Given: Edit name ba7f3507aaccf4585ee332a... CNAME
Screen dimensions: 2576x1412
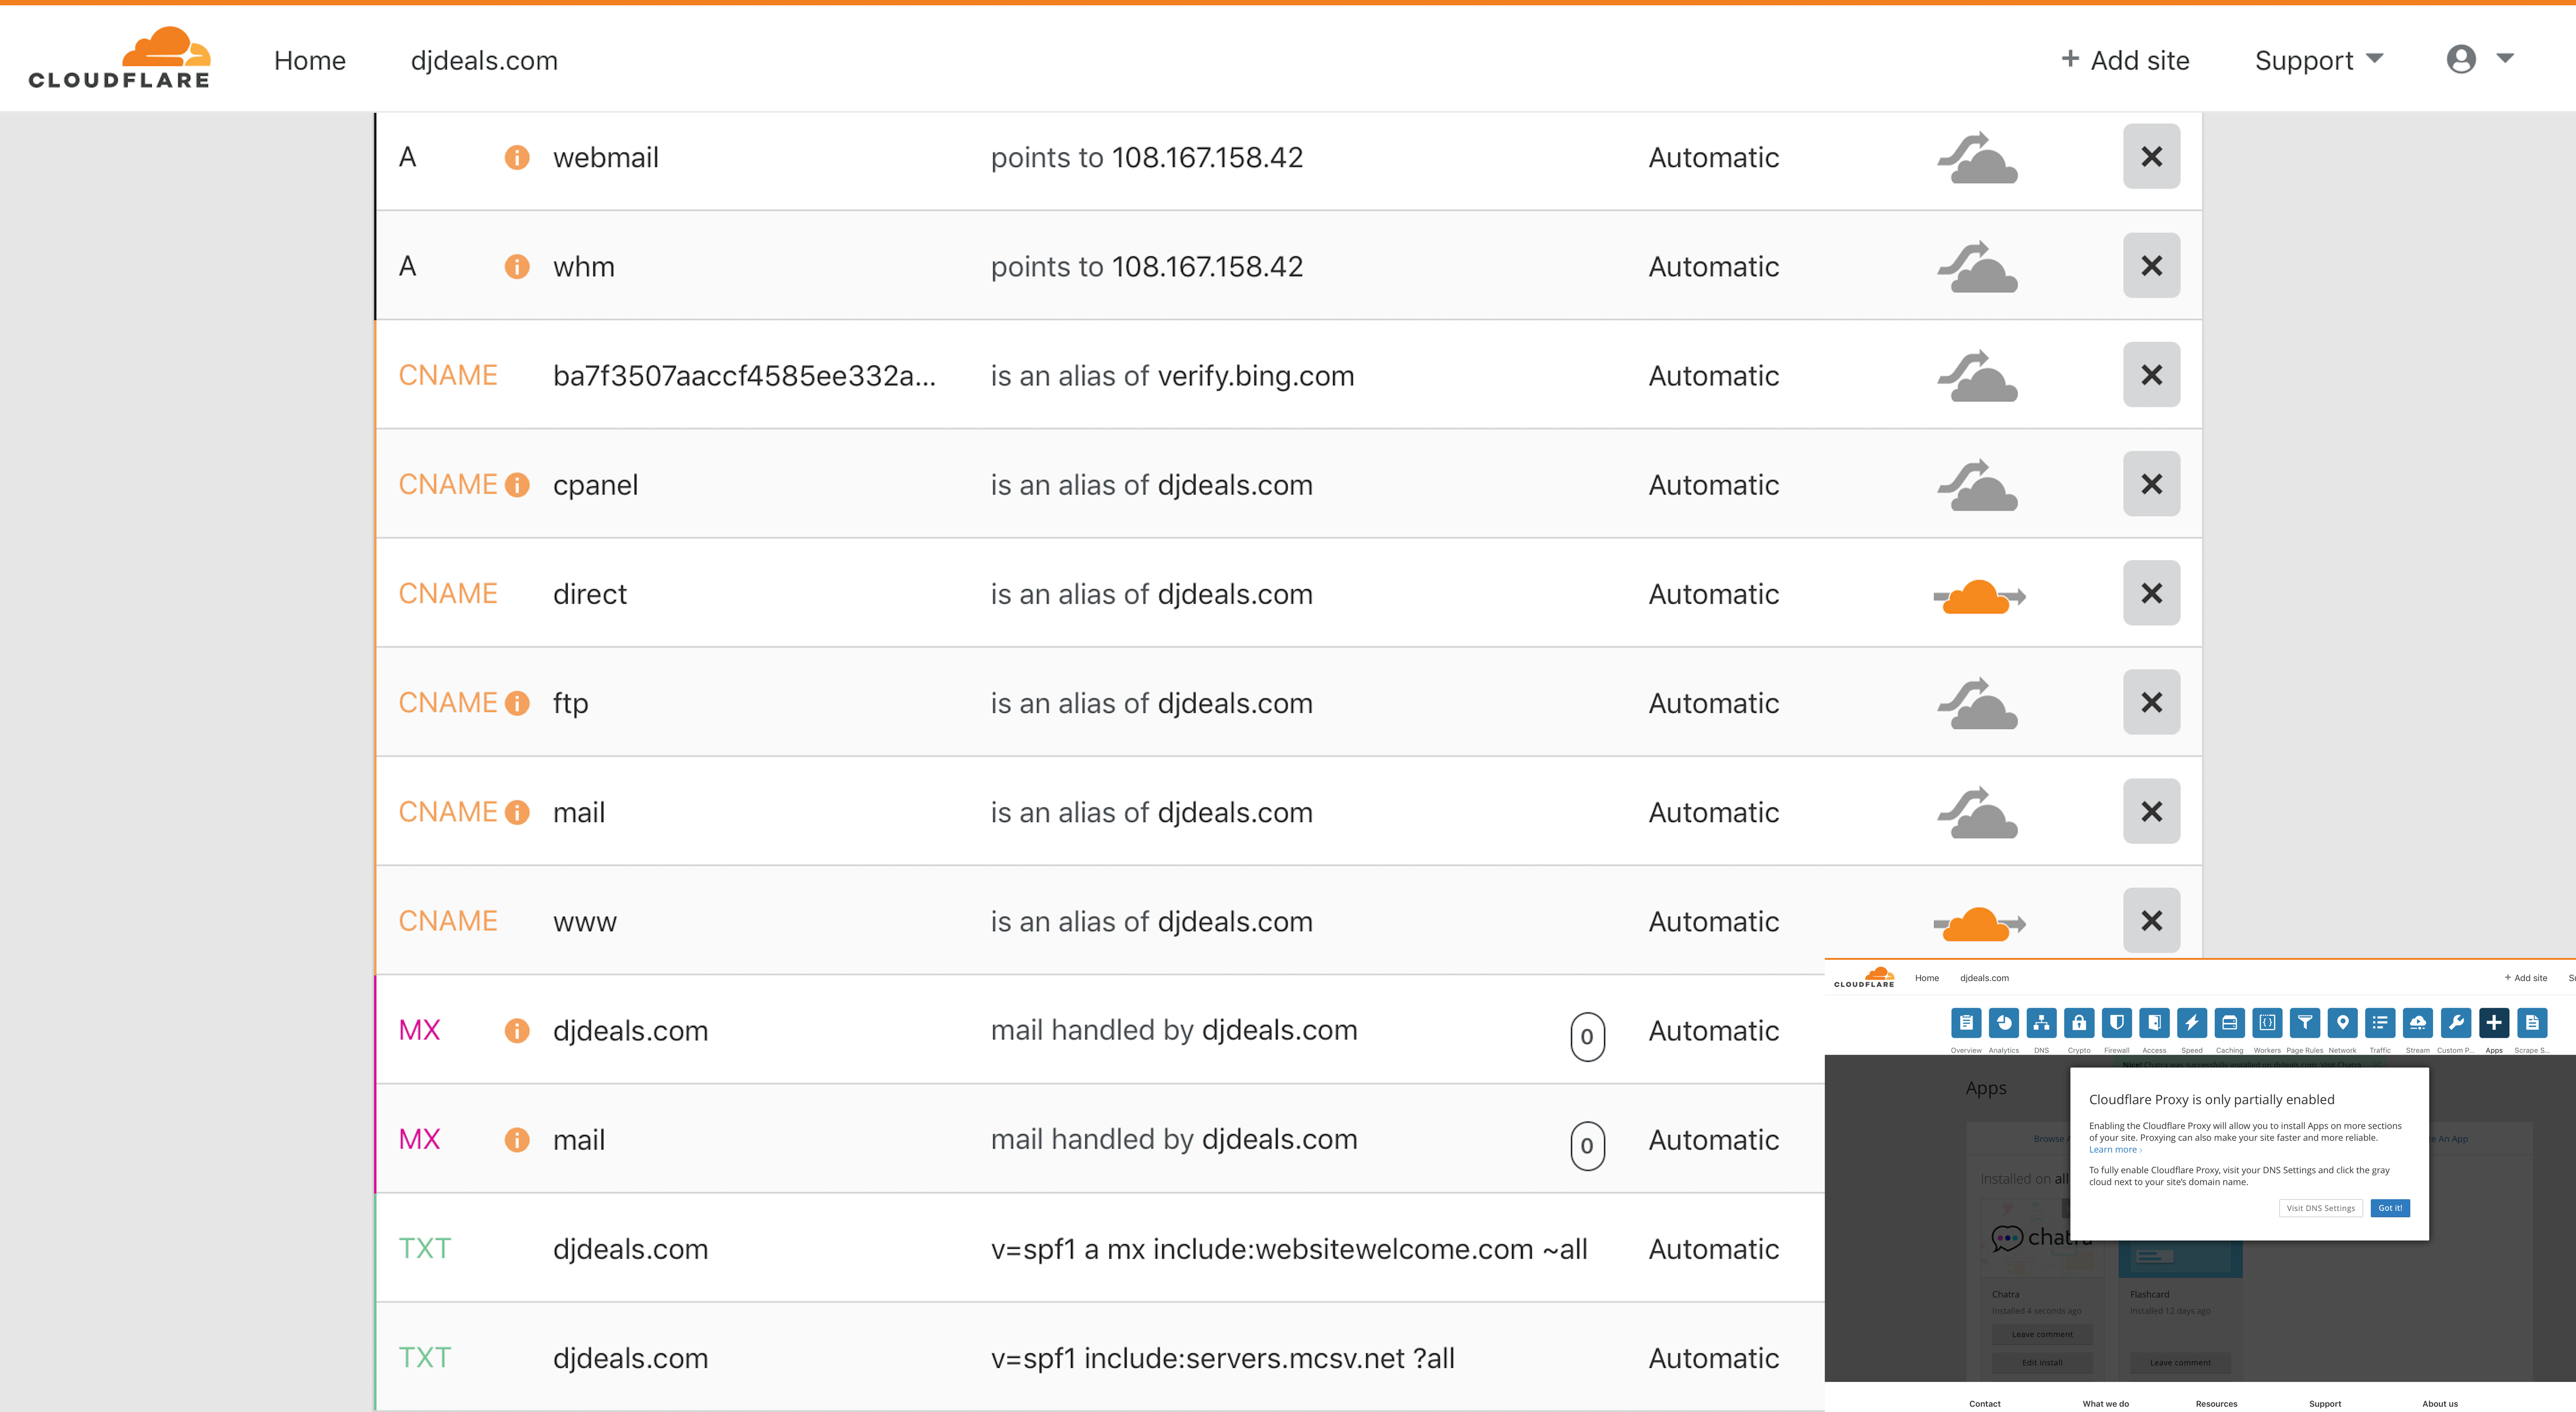Looking at the screenshot, I should pyautogui.click(x=744, y=375).
